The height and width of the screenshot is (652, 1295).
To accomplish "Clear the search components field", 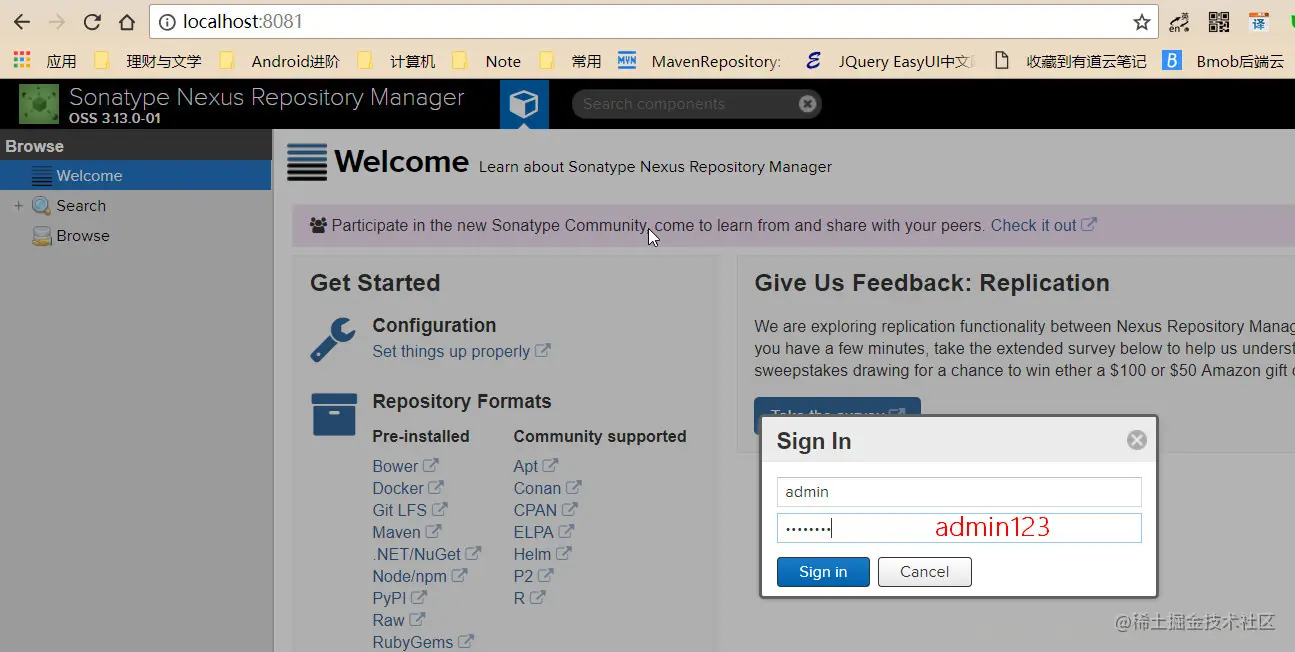I will coord(807,104).
